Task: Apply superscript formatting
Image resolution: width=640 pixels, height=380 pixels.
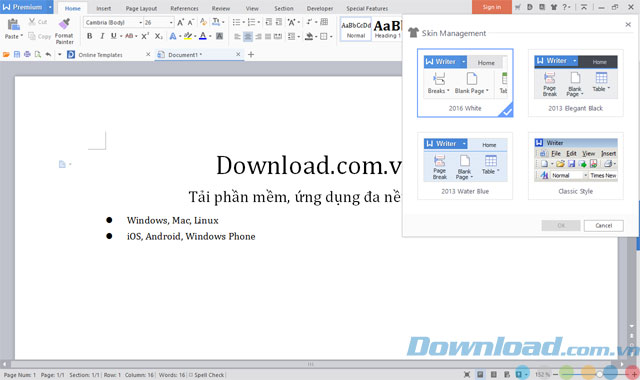Action: pos(145,36)
